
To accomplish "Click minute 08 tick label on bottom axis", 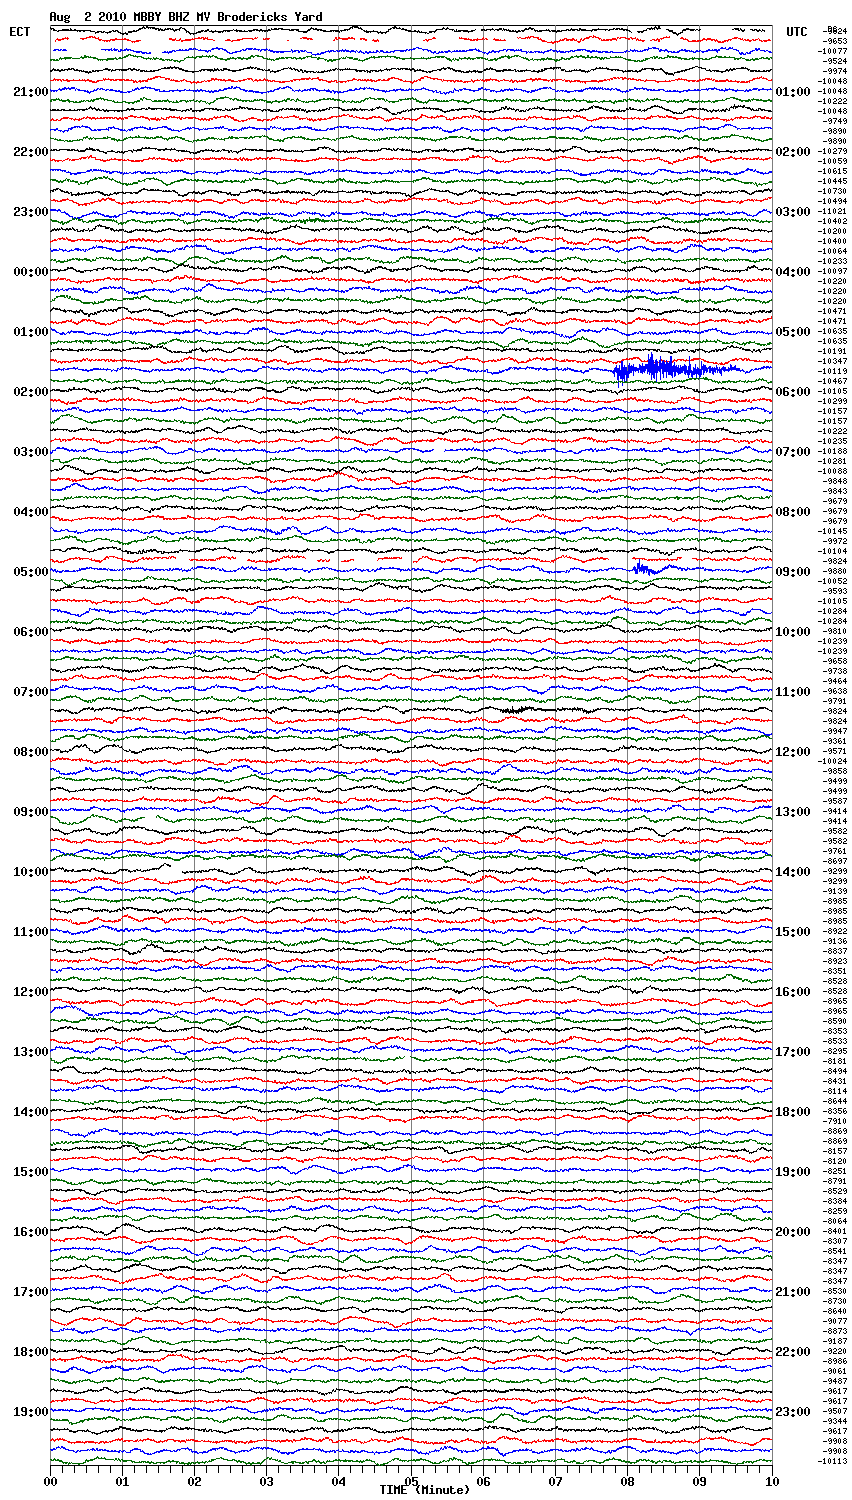I will (x=627, y=1480).
